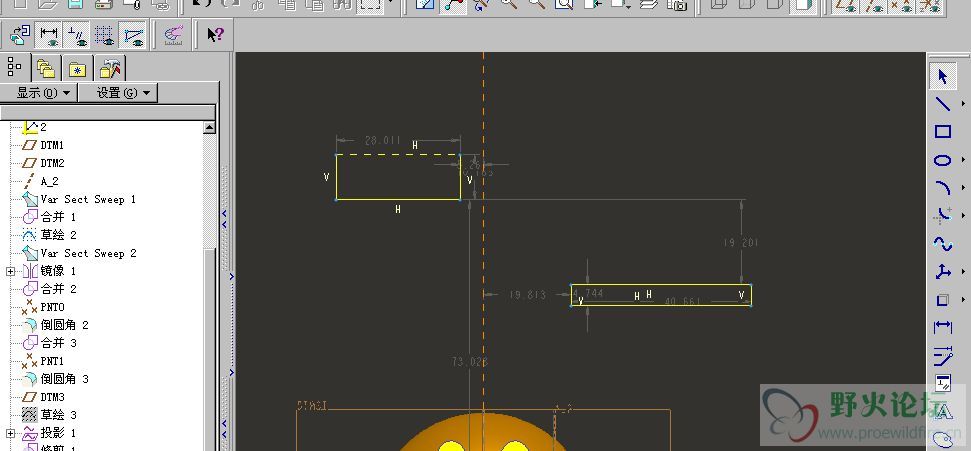Toggle datum axes visibility
Viewport: 971px width, 451px height.
coord(874,5)
